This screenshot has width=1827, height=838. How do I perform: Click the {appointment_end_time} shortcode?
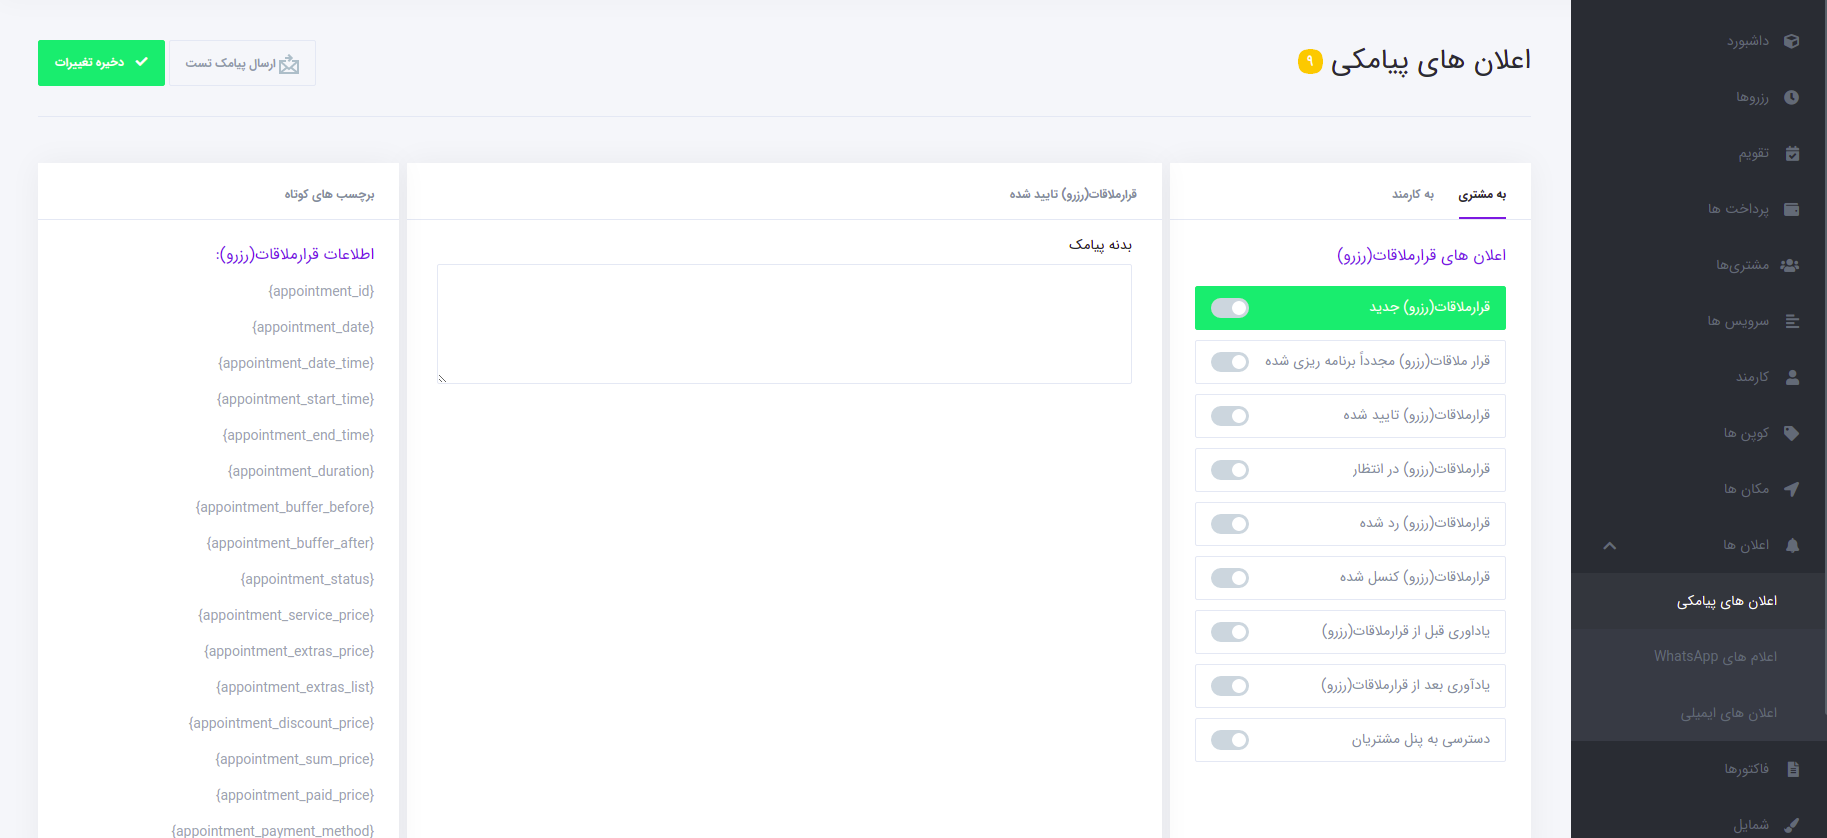[x=298, y=435]
